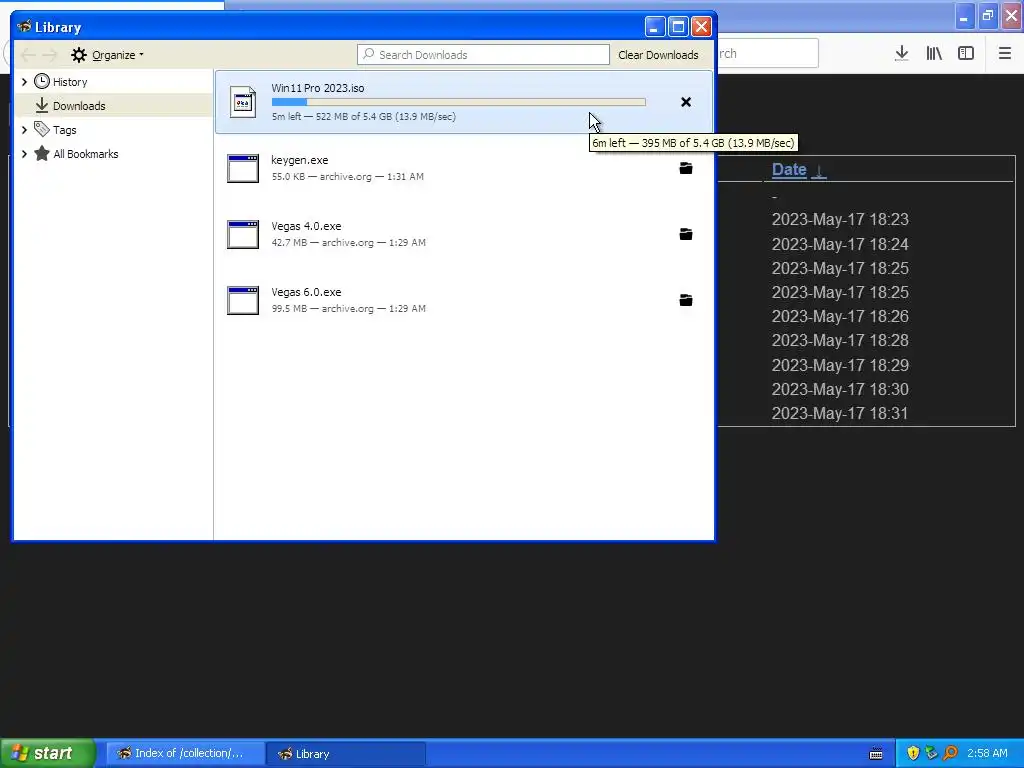This screenshot has width=1024, height=768.
Task: Click the All Bookmarks star icon
Action: 42,153
